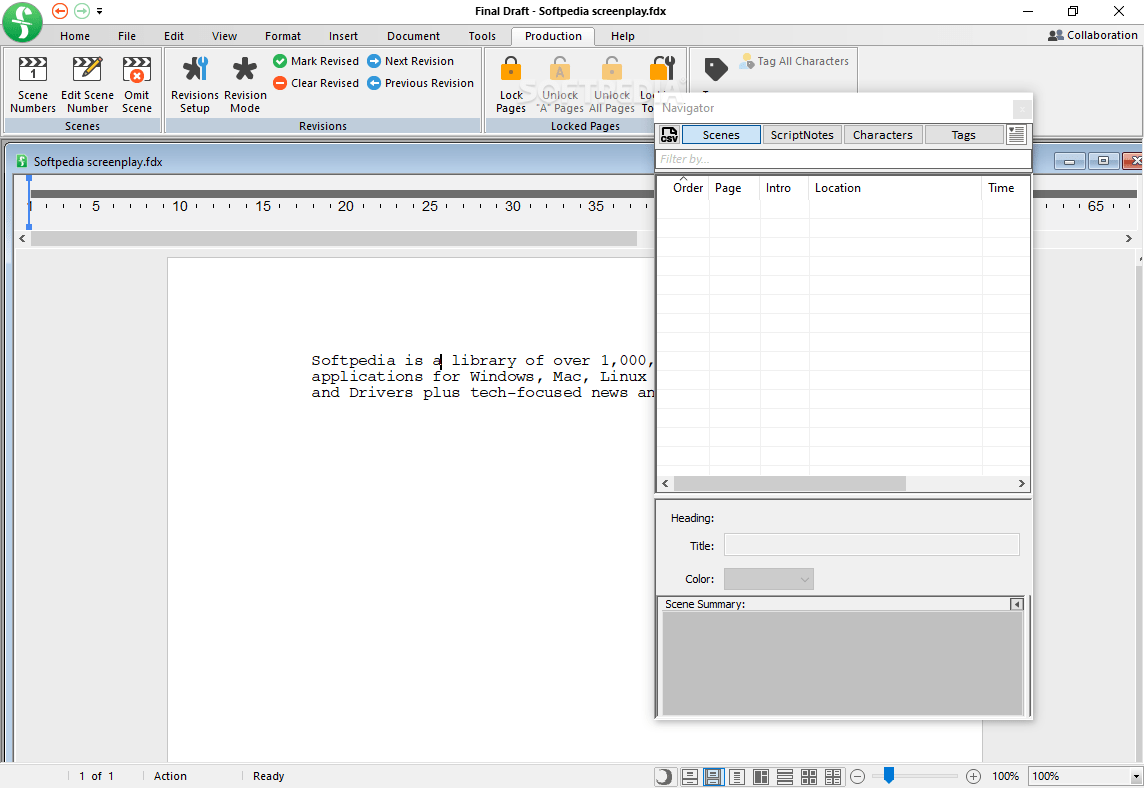Select the highlighted page view icon
Screen dimensions: 1144x788
[714, 776]
